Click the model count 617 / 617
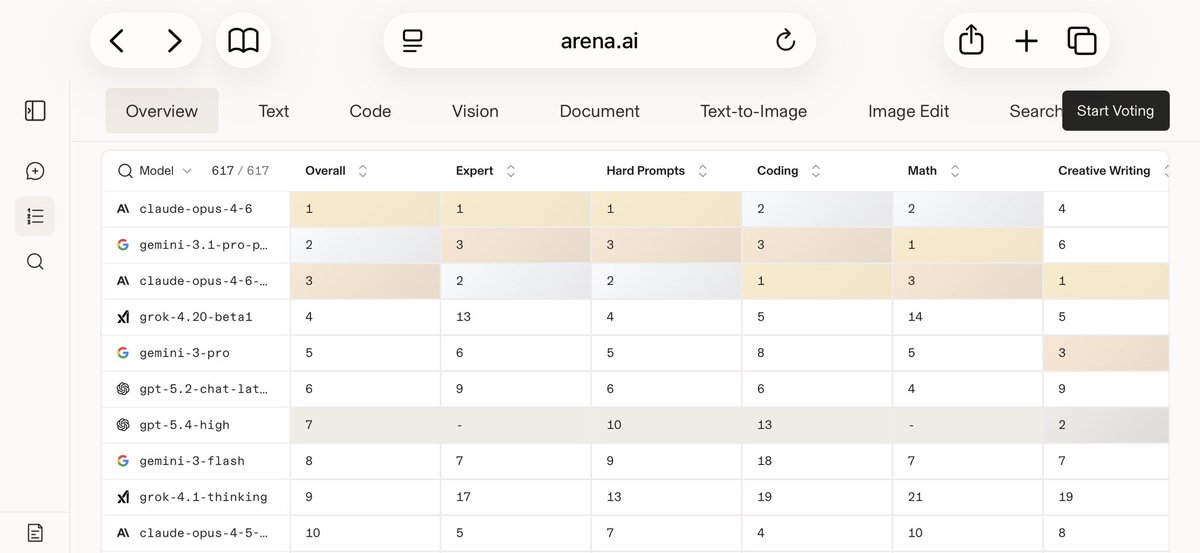The width and height of the screenshot is (1200, 553). point(240,171)
